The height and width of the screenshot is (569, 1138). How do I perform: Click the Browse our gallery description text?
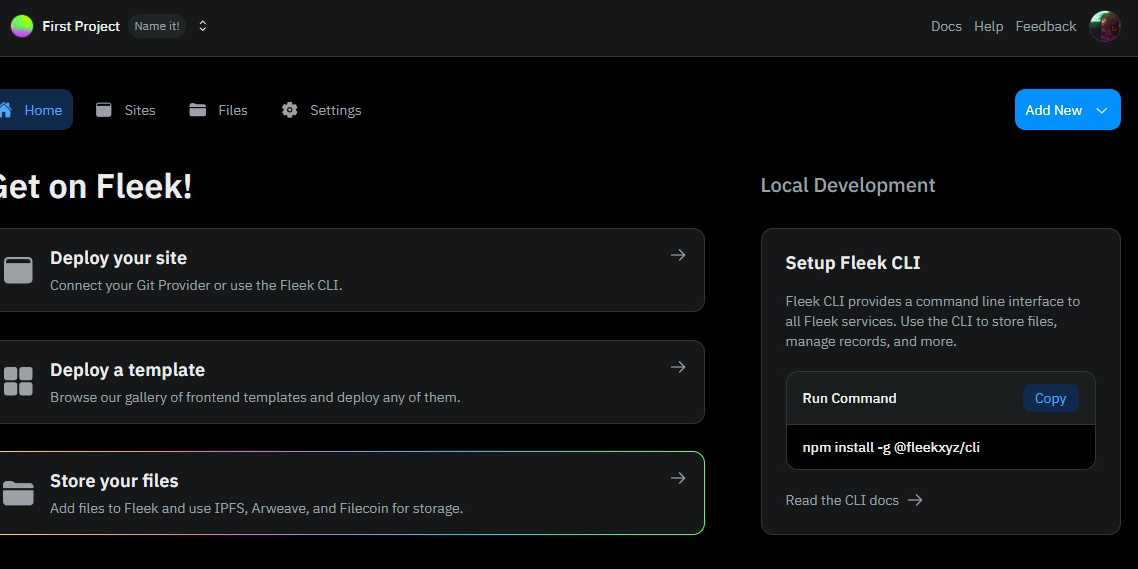pyautogui.click(x=255, y=397)
